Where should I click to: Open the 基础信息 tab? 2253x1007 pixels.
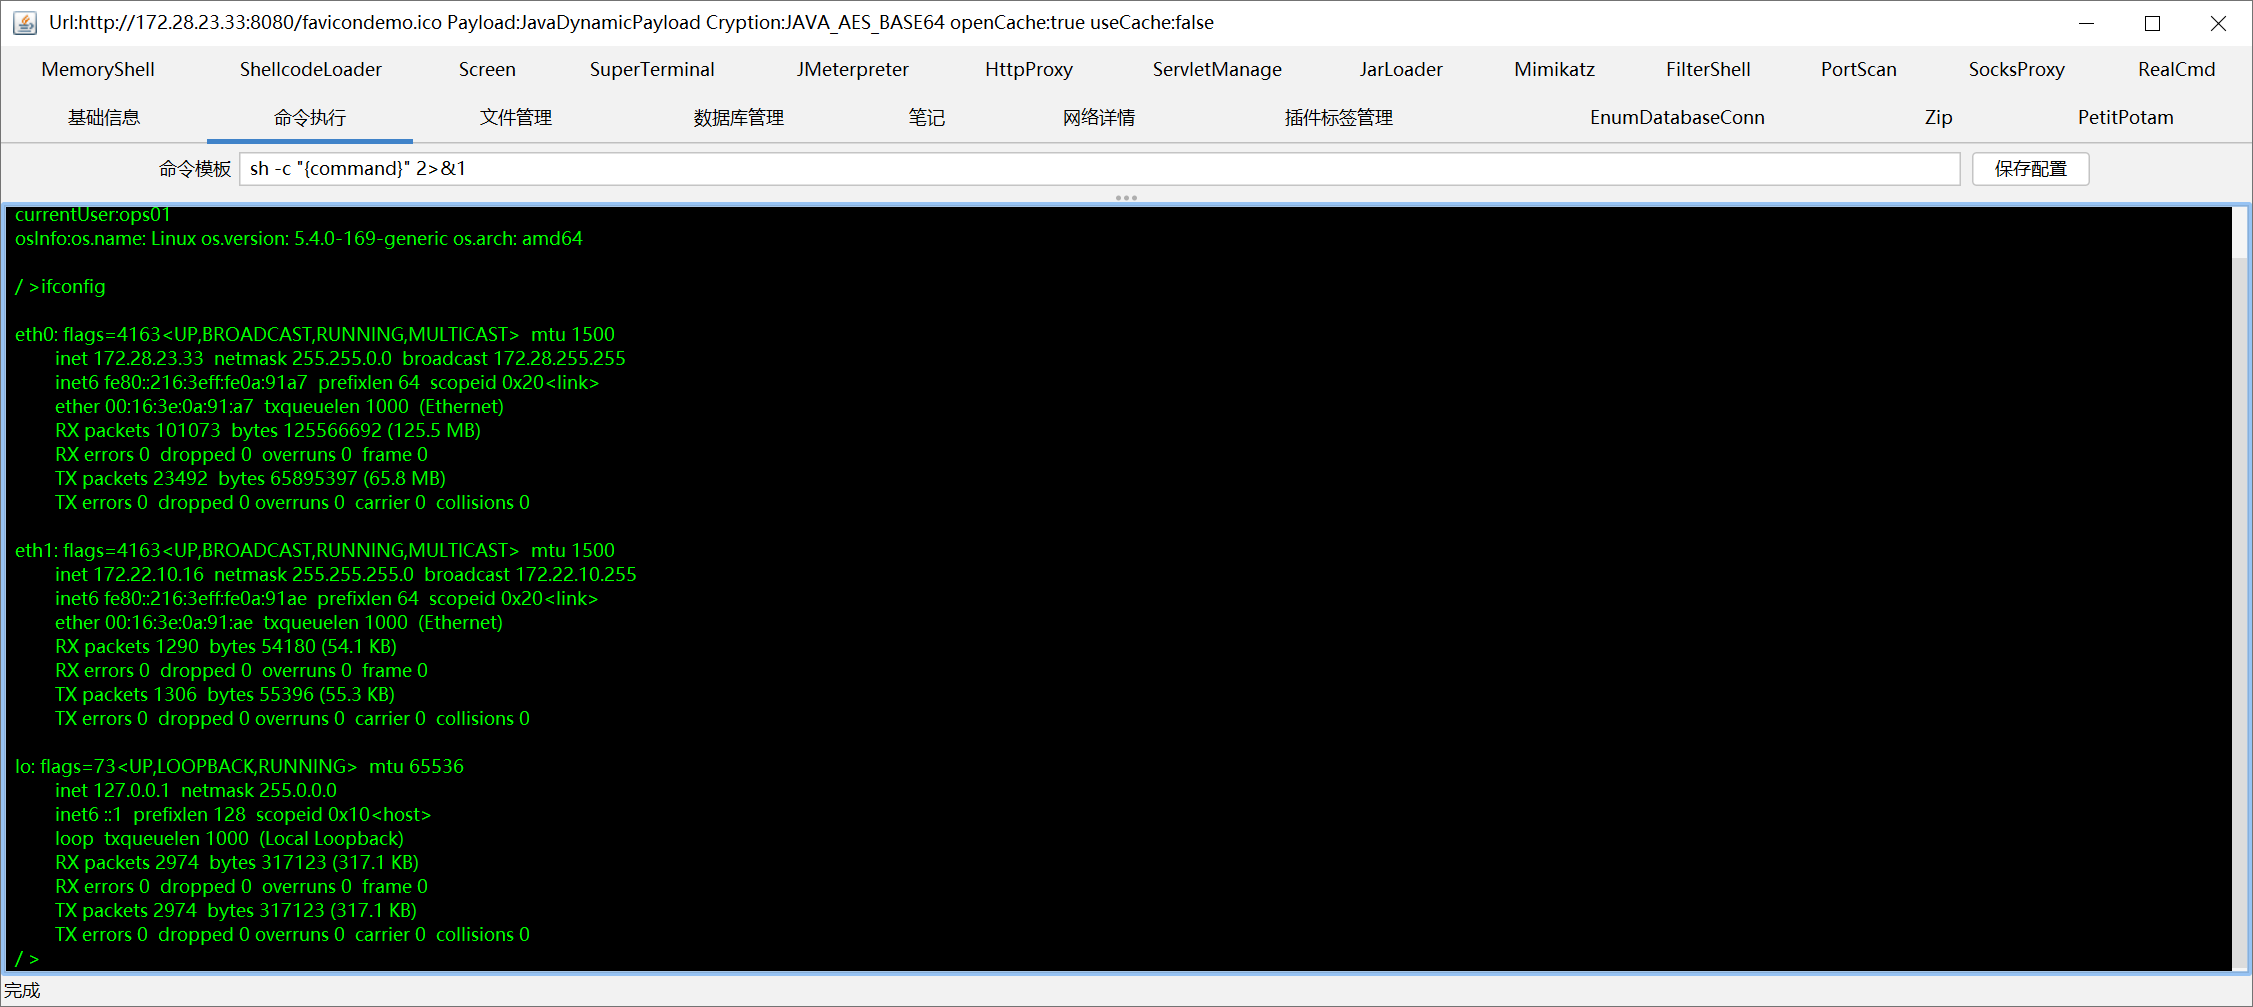pyautogui.click(x=104, y=117)
